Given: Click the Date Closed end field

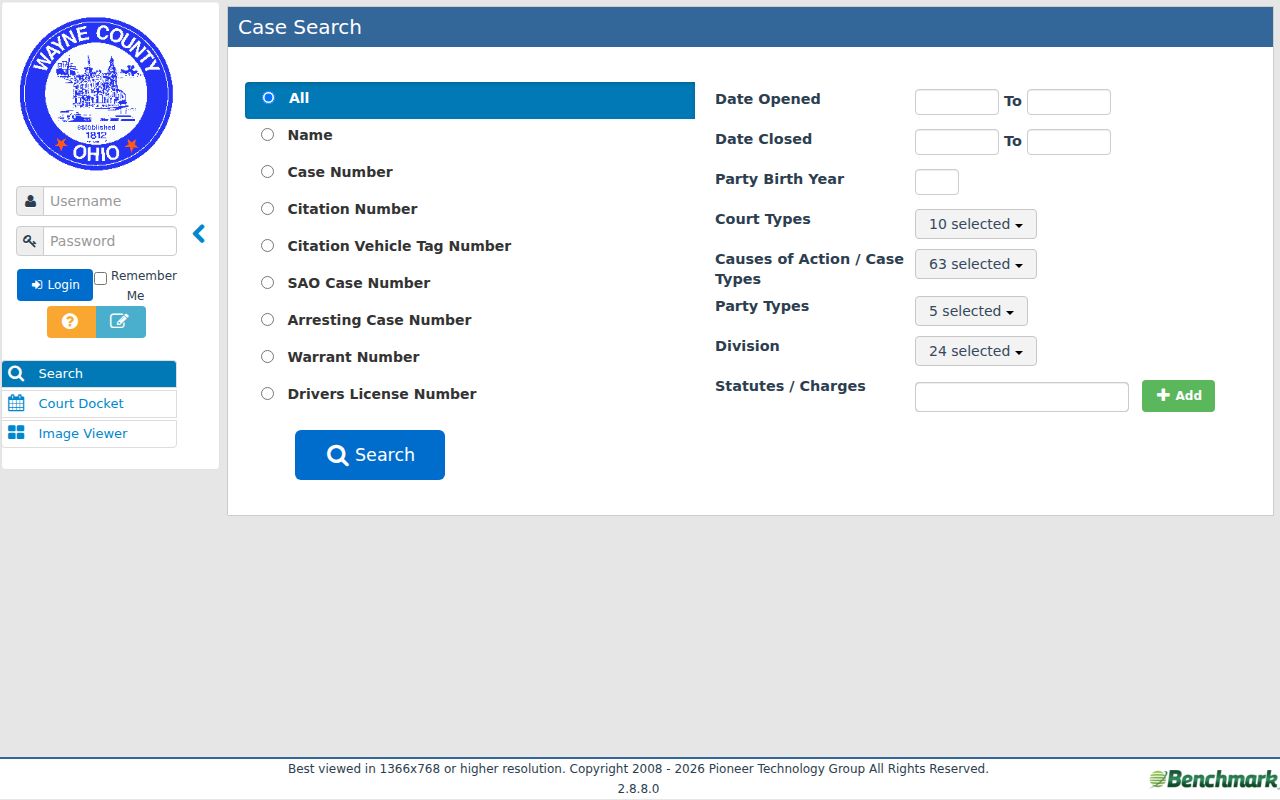Looking at the screenshot, I should click(1069, 142).
